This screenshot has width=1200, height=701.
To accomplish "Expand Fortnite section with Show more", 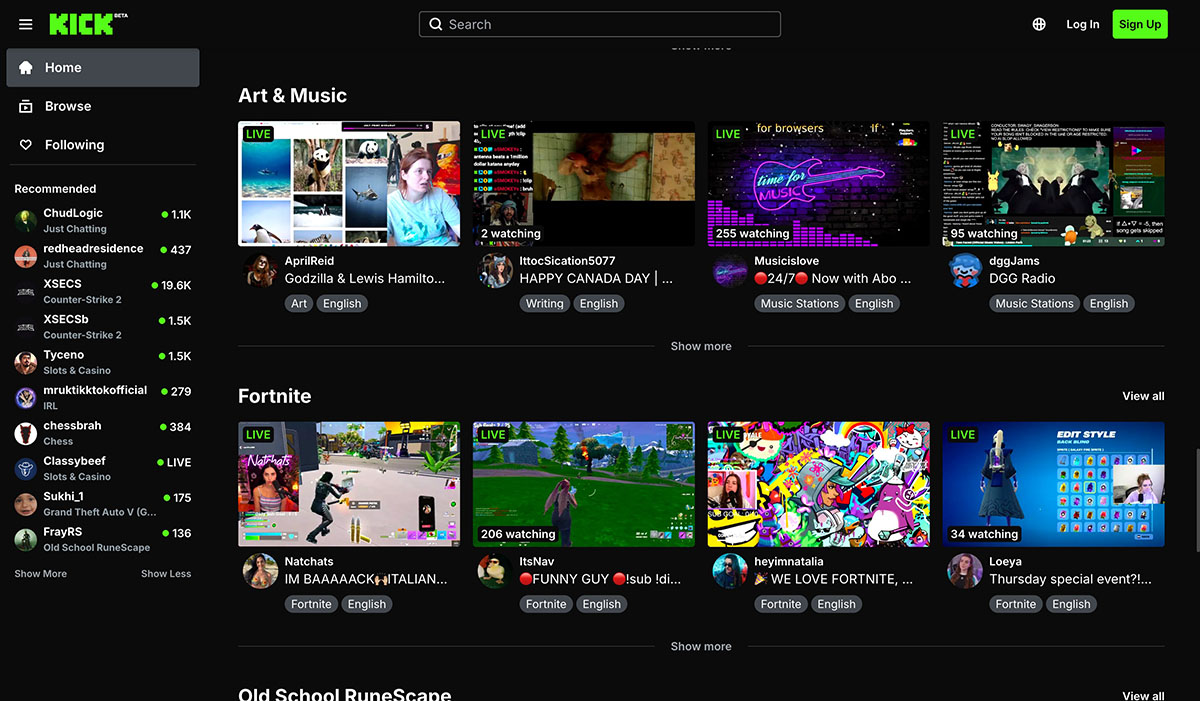I will pyautogui.click(x=701, y=646).
